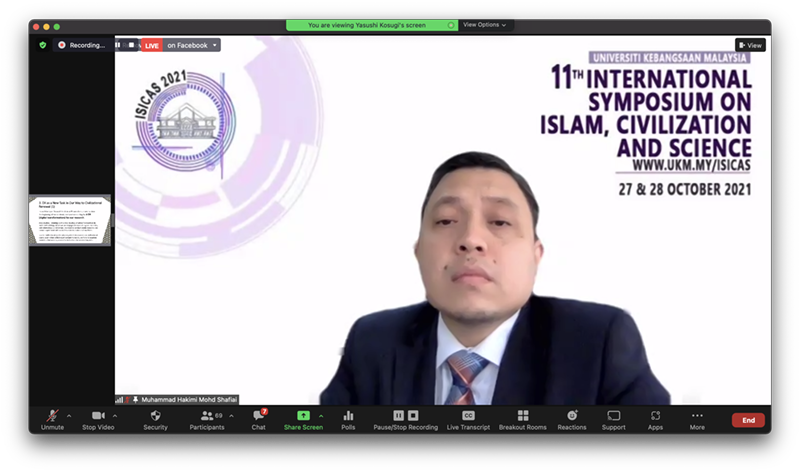Stop Video camera
800x472 pixels.
click(98, 418)
